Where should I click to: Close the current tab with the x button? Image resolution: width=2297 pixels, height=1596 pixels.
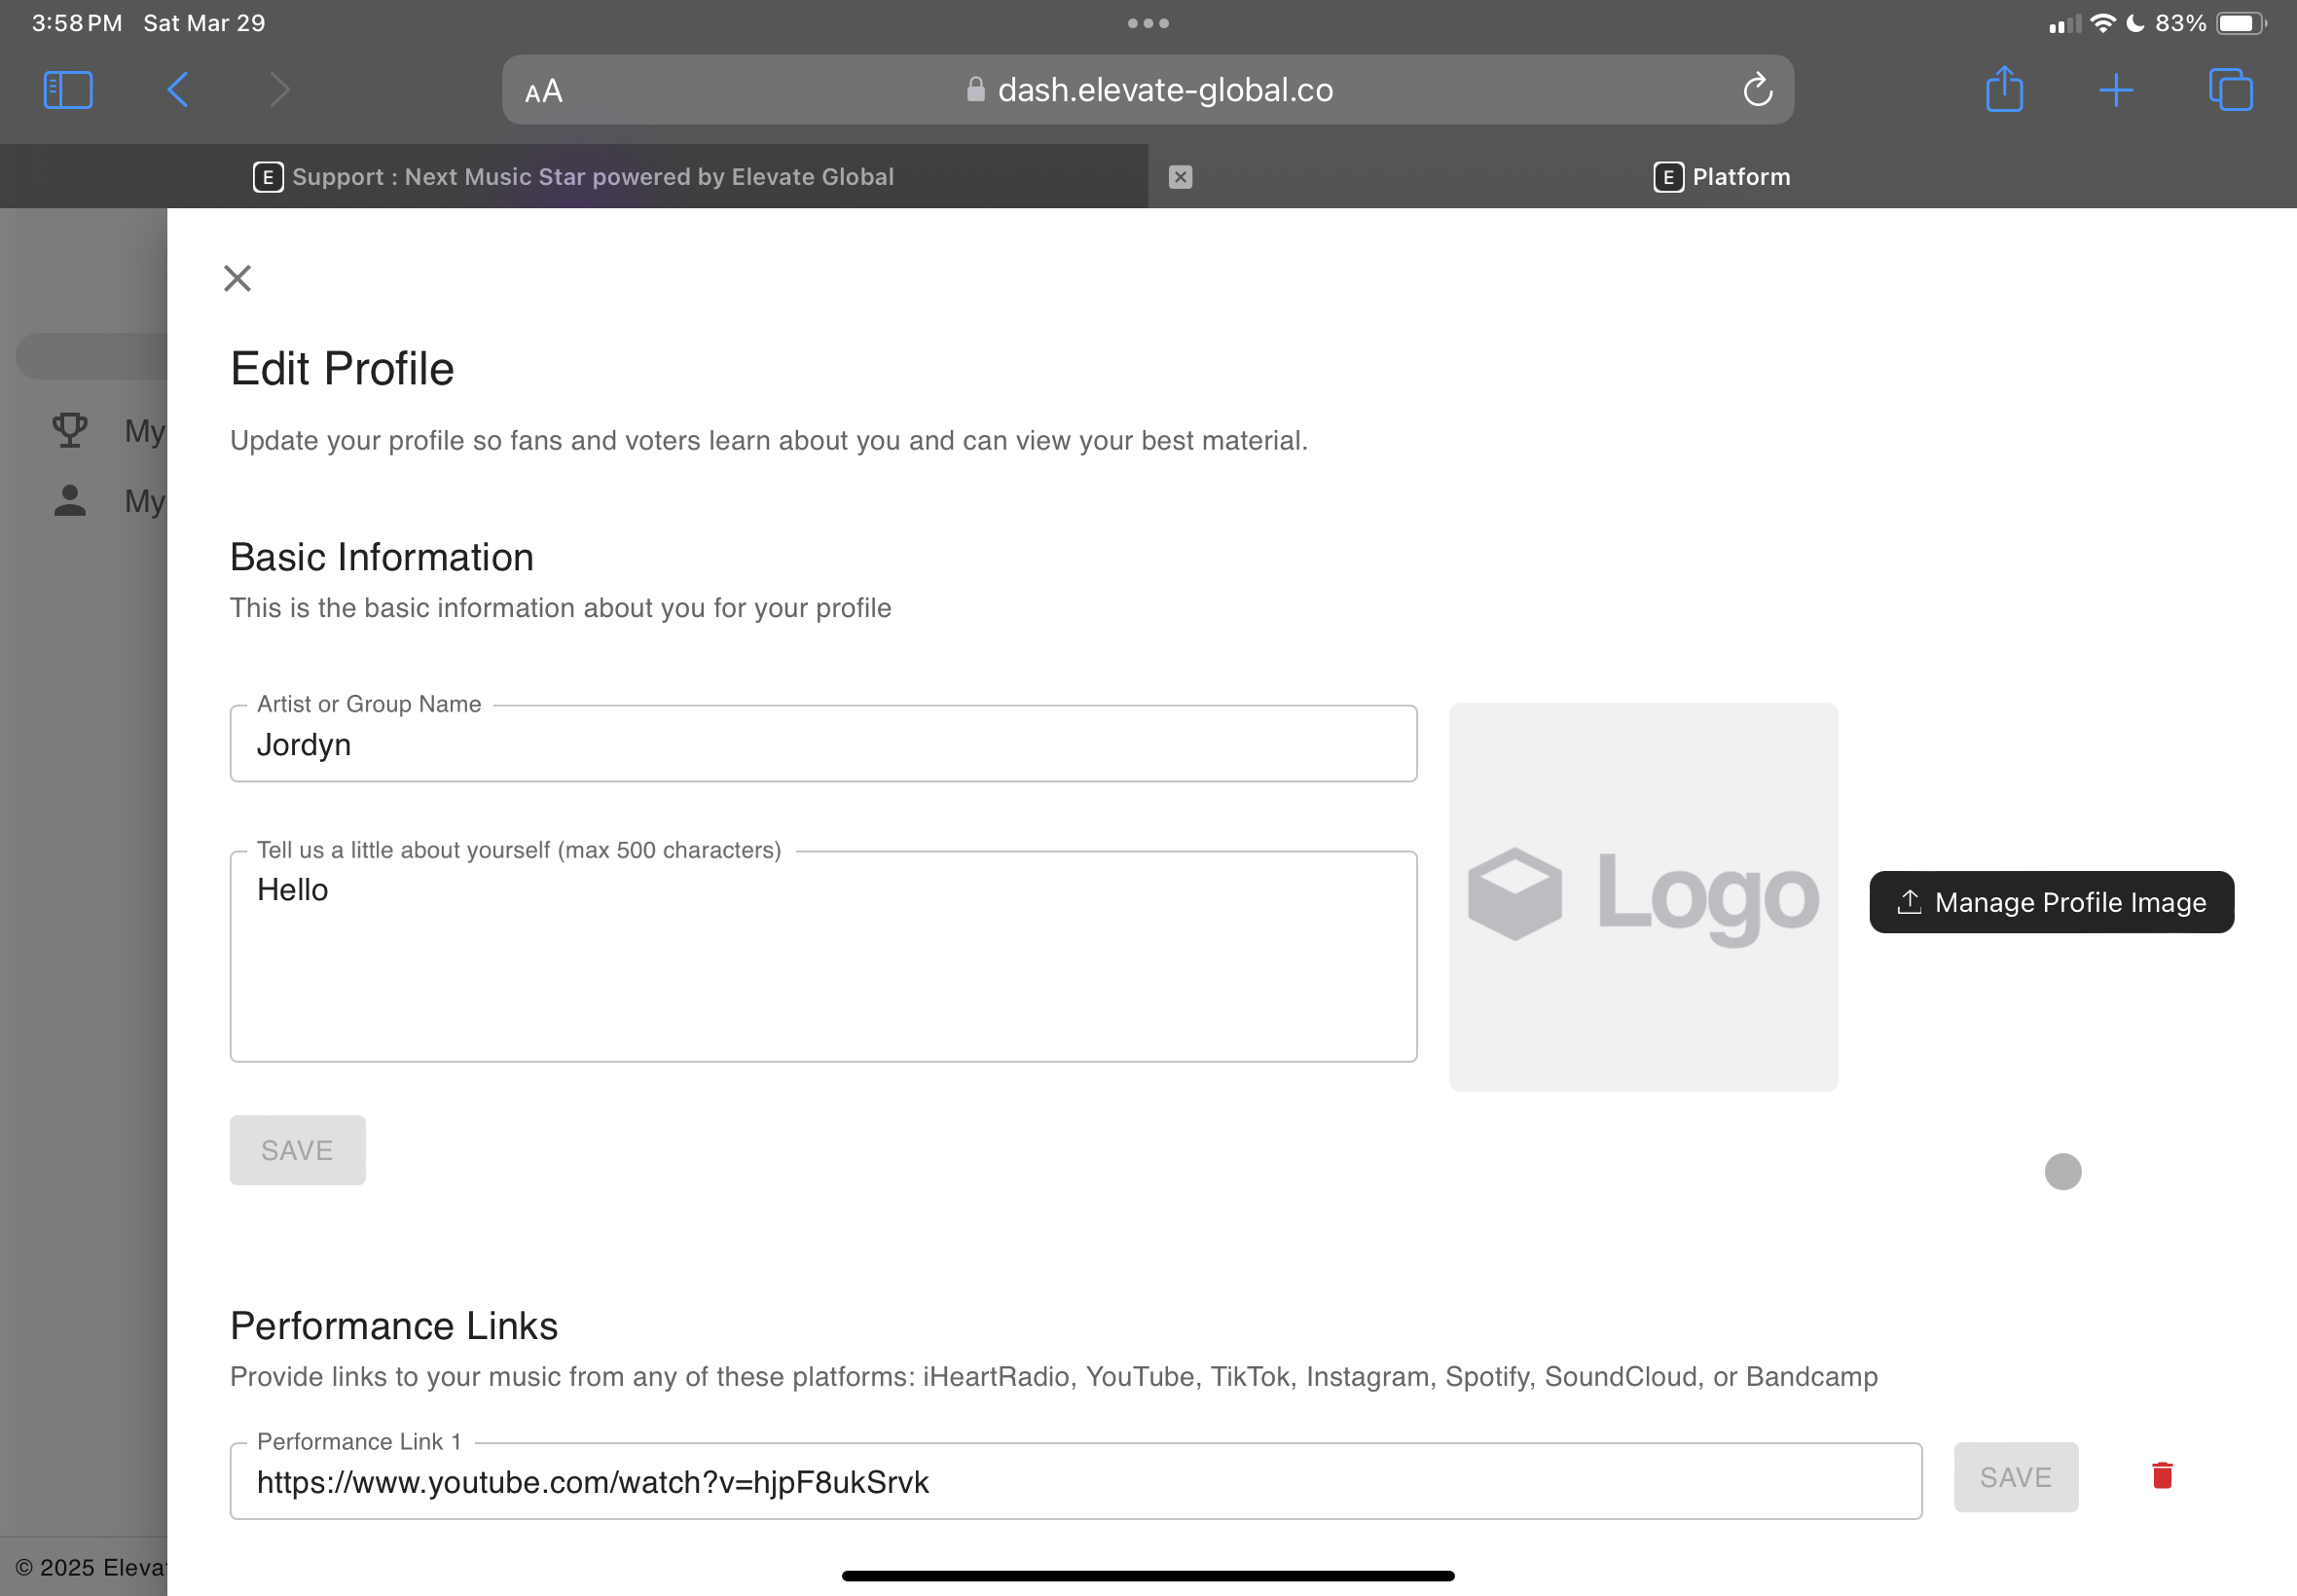tap(1180, 177)
